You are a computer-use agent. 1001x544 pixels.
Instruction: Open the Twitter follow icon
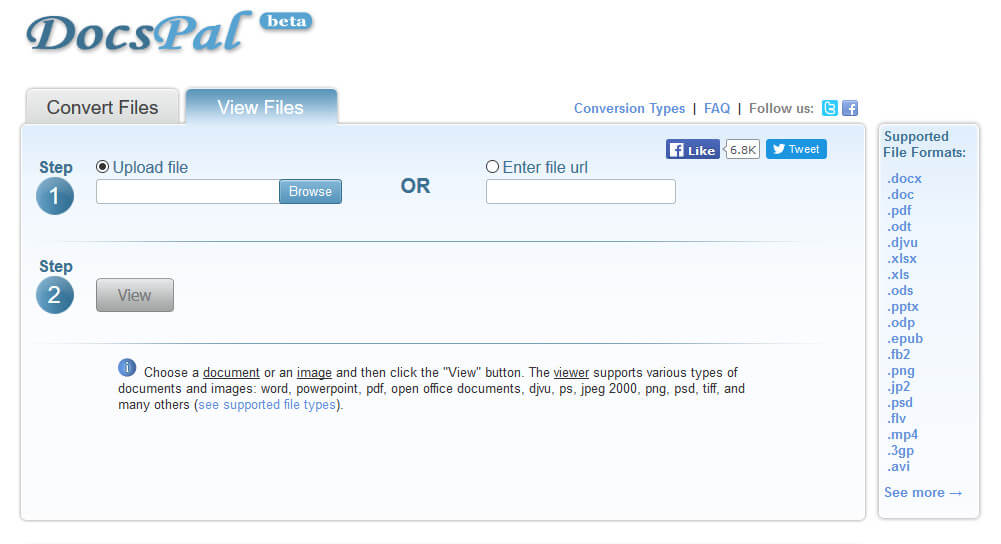[x=829, y=108]
